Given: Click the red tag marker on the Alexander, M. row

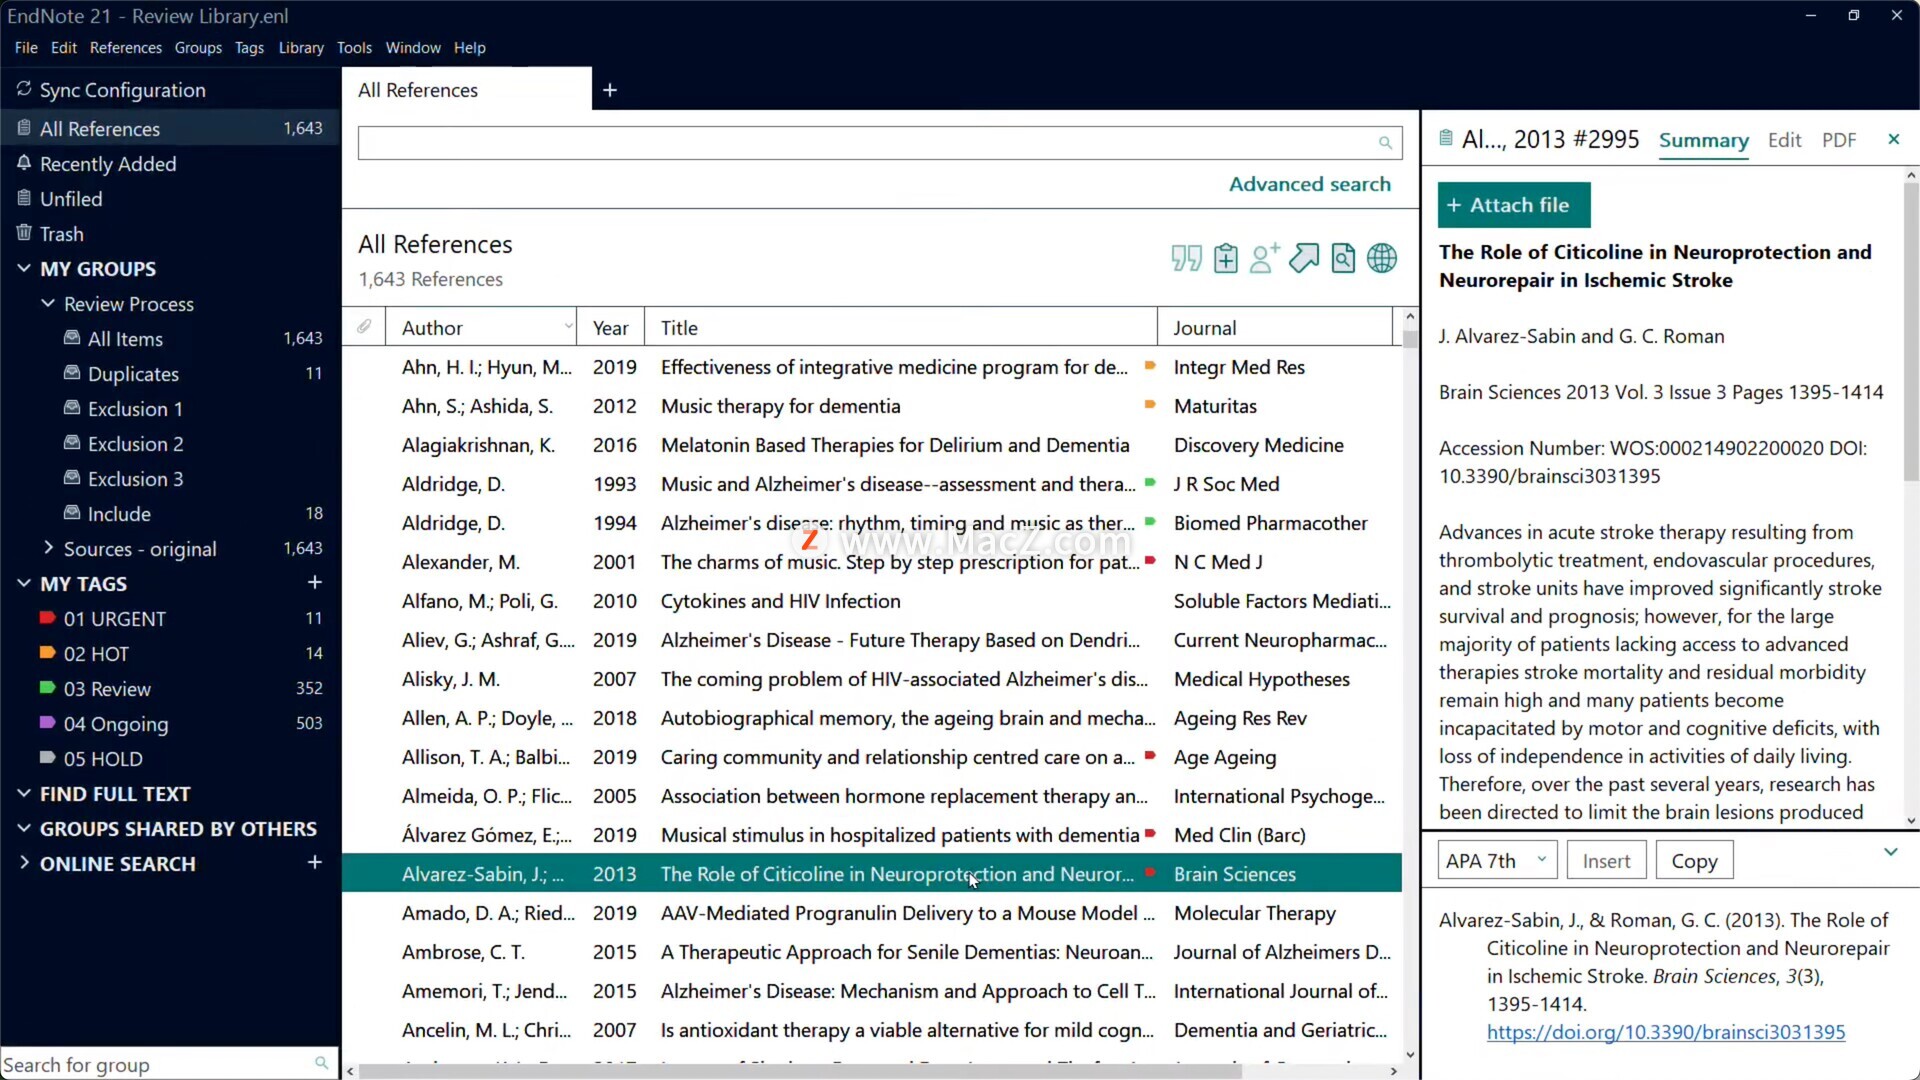Looking at the screenshot, I should point(1150,561).
